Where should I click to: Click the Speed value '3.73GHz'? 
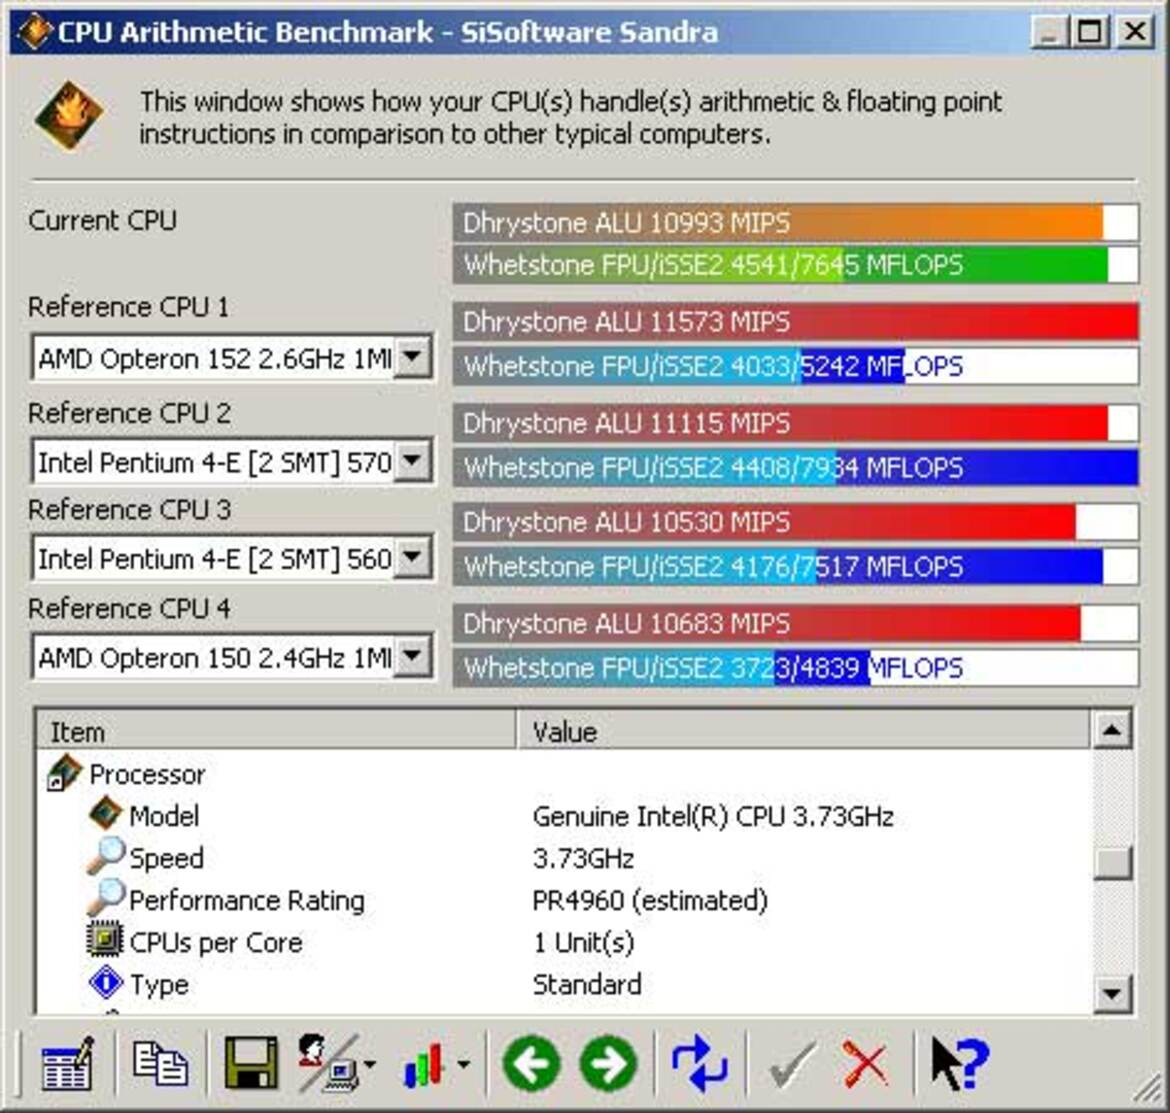coord(583,859)
